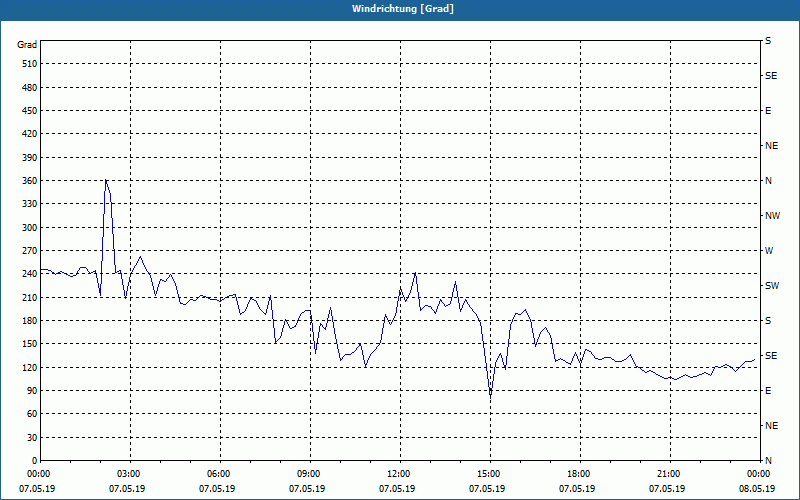The image size is (800, 500).
Task: Select the S compass label at the right axis top
Action: click(768, 41)
